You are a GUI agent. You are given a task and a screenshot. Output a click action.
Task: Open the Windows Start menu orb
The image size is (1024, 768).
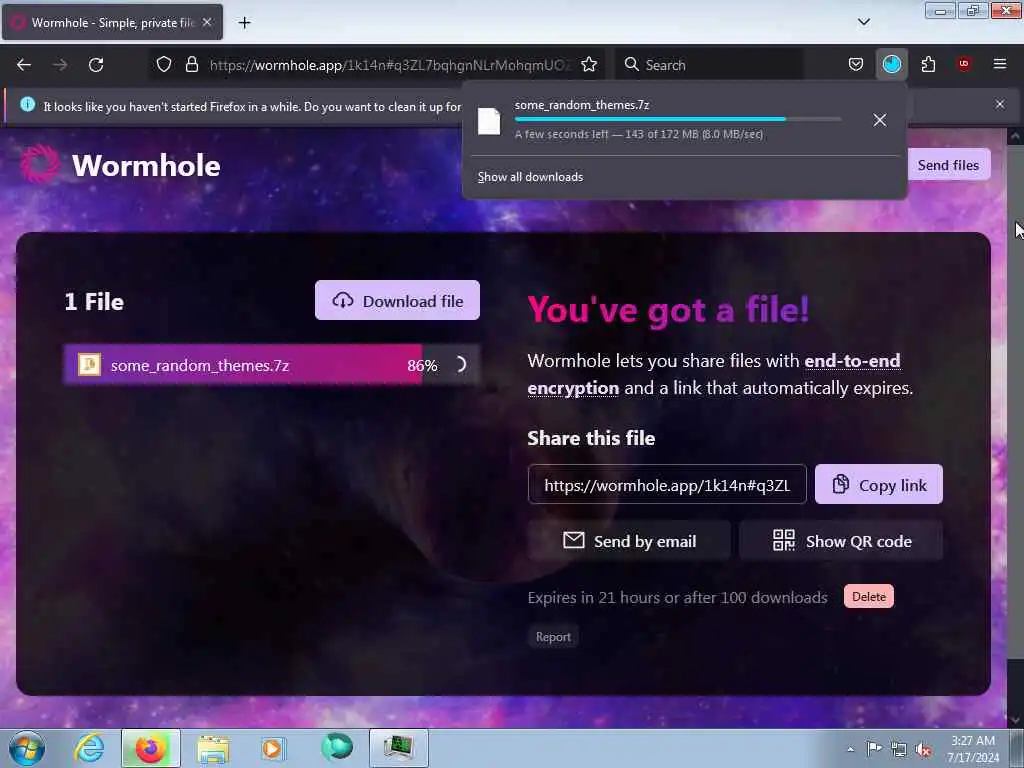coord(27,748)
